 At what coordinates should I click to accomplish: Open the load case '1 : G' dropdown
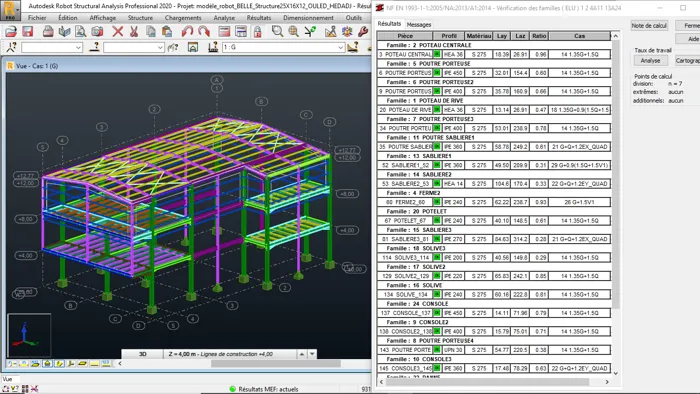click(x=340, y=47)
